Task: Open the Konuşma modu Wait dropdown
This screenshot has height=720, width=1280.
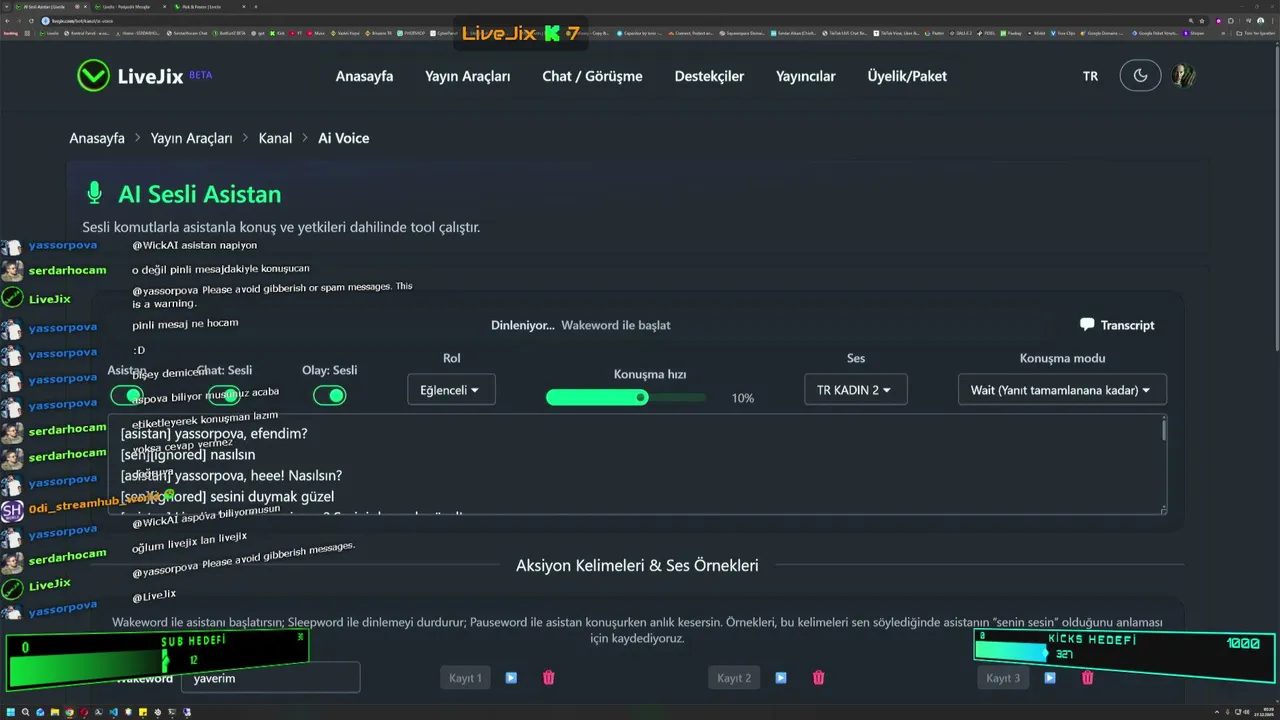Action: pos(1062,390)
